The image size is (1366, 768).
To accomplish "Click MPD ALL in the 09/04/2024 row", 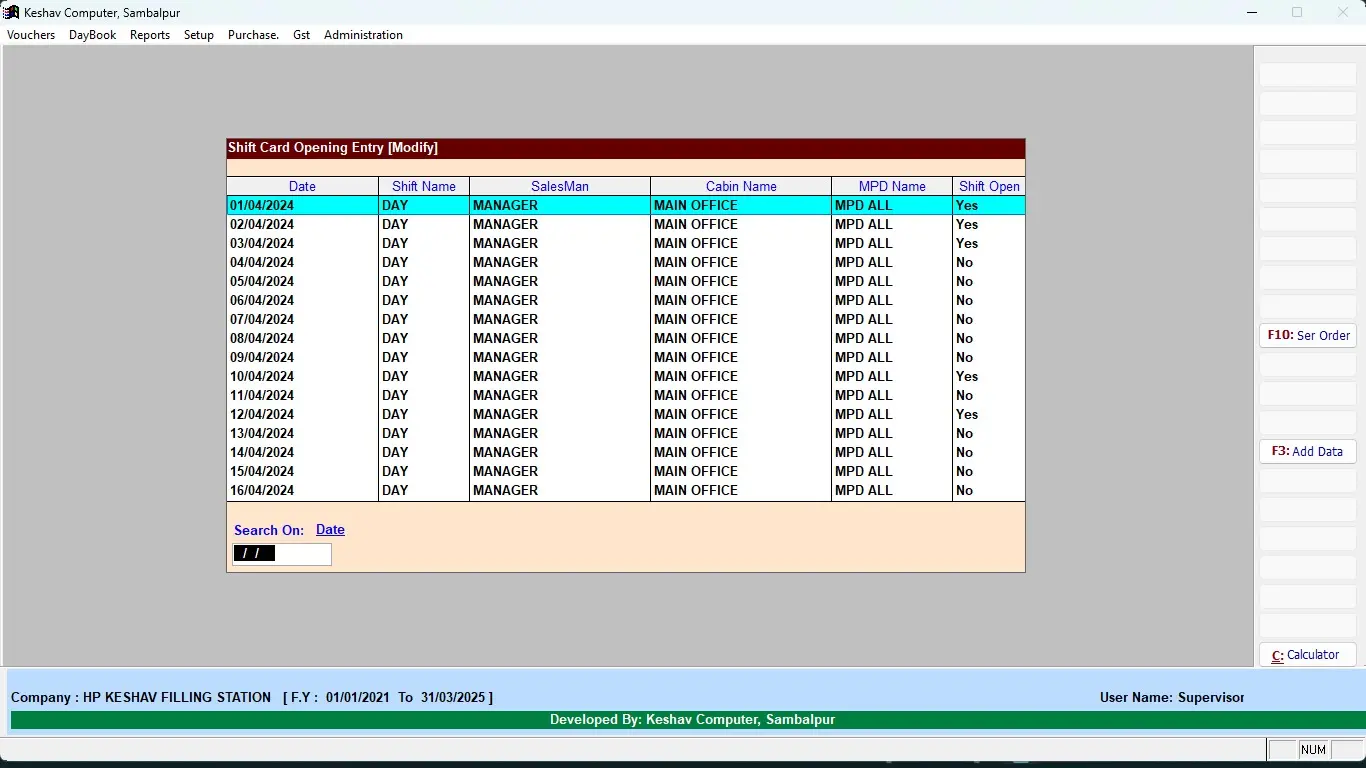I will coord(864,357).
